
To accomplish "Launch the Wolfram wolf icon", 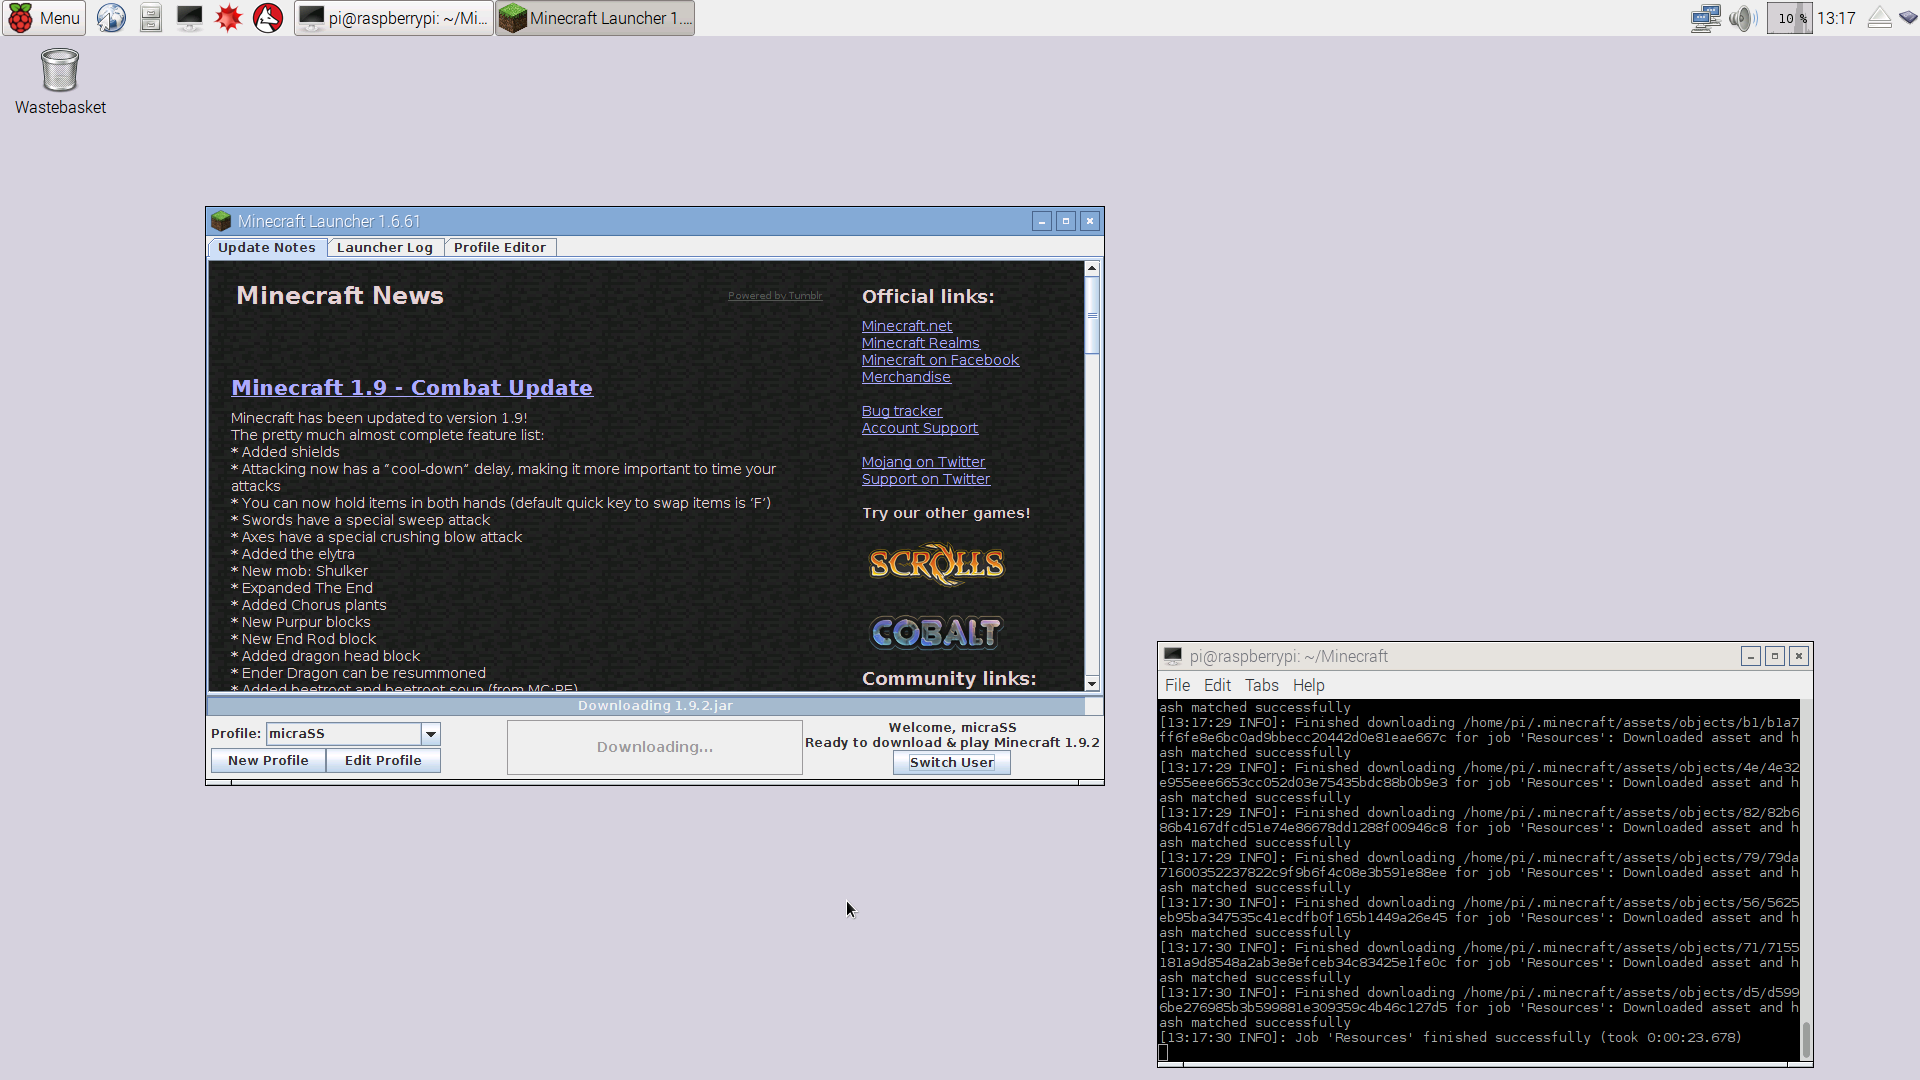I will 268,18.
